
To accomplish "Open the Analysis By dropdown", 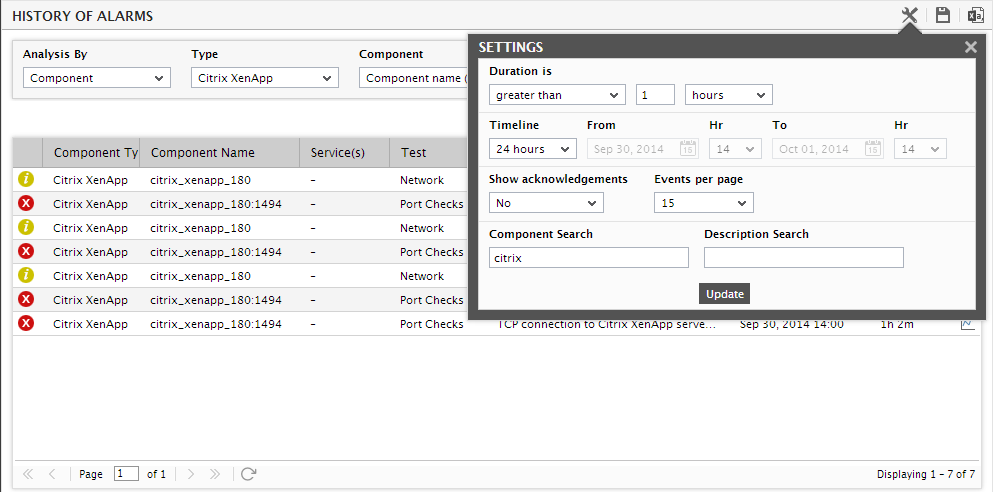I will point(97,79).
